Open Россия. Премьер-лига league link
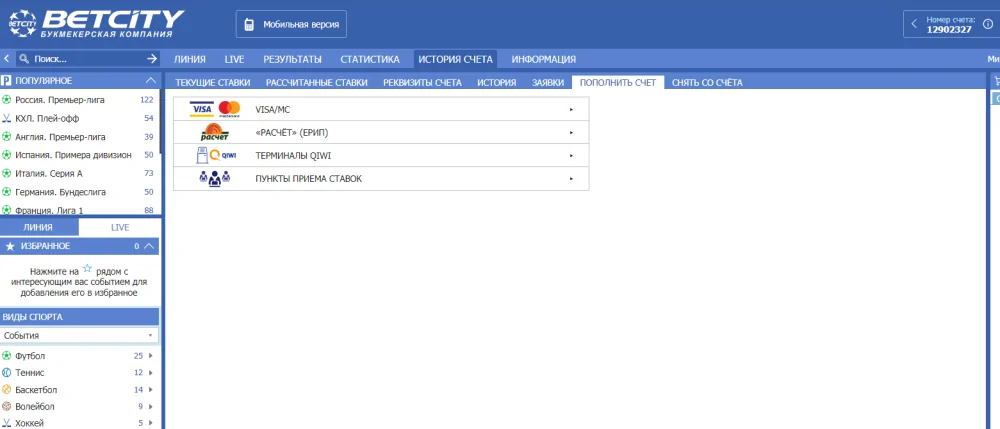This screenshot has width=1000, height=429. [x=60, y=100]
